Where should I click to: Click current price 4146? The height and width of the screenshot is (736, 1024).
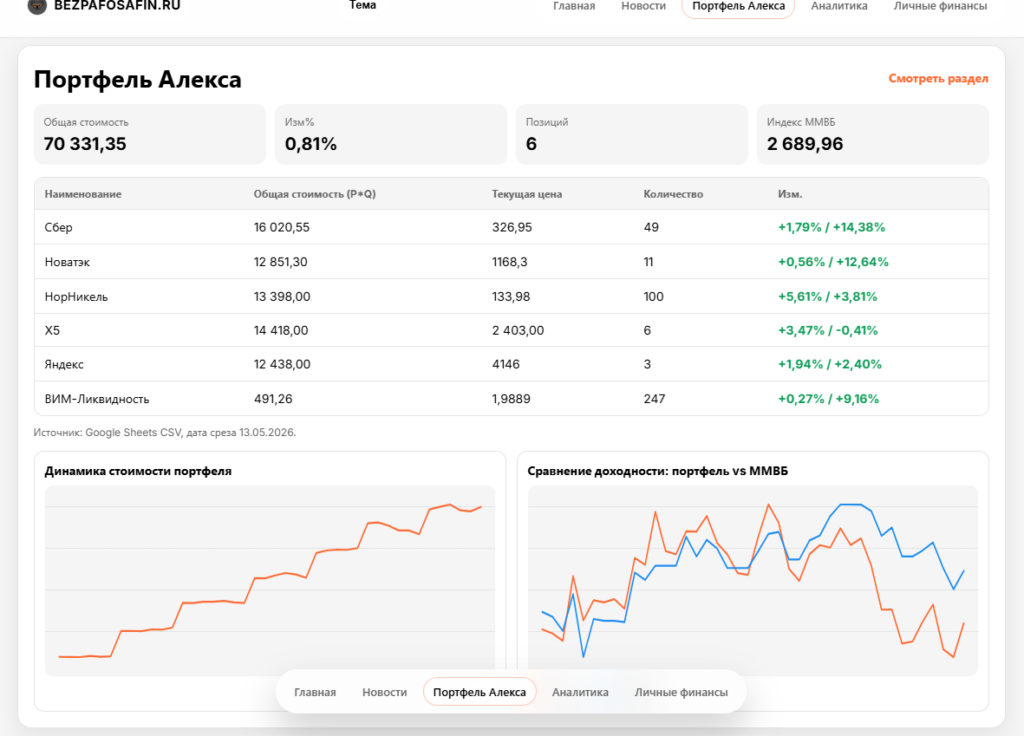(x=506, y=364)
